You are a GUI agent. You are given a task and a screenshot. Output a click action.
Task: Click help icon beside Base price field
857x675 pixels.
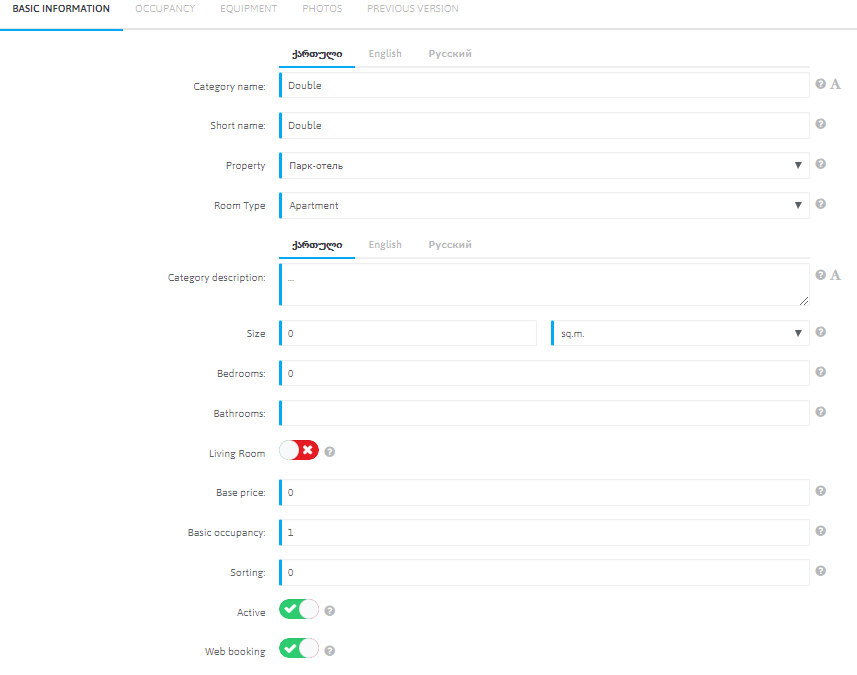[821, 491]
